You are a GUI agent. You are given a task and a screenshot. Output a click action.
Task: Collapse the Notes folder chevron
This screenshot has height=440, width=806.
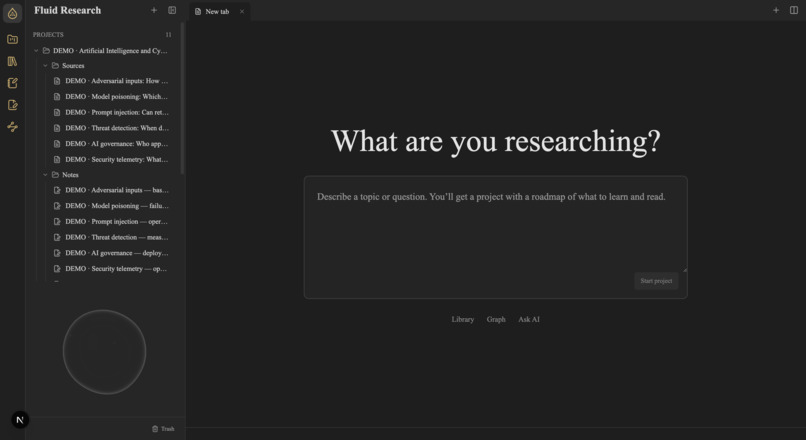pos(45,175)
